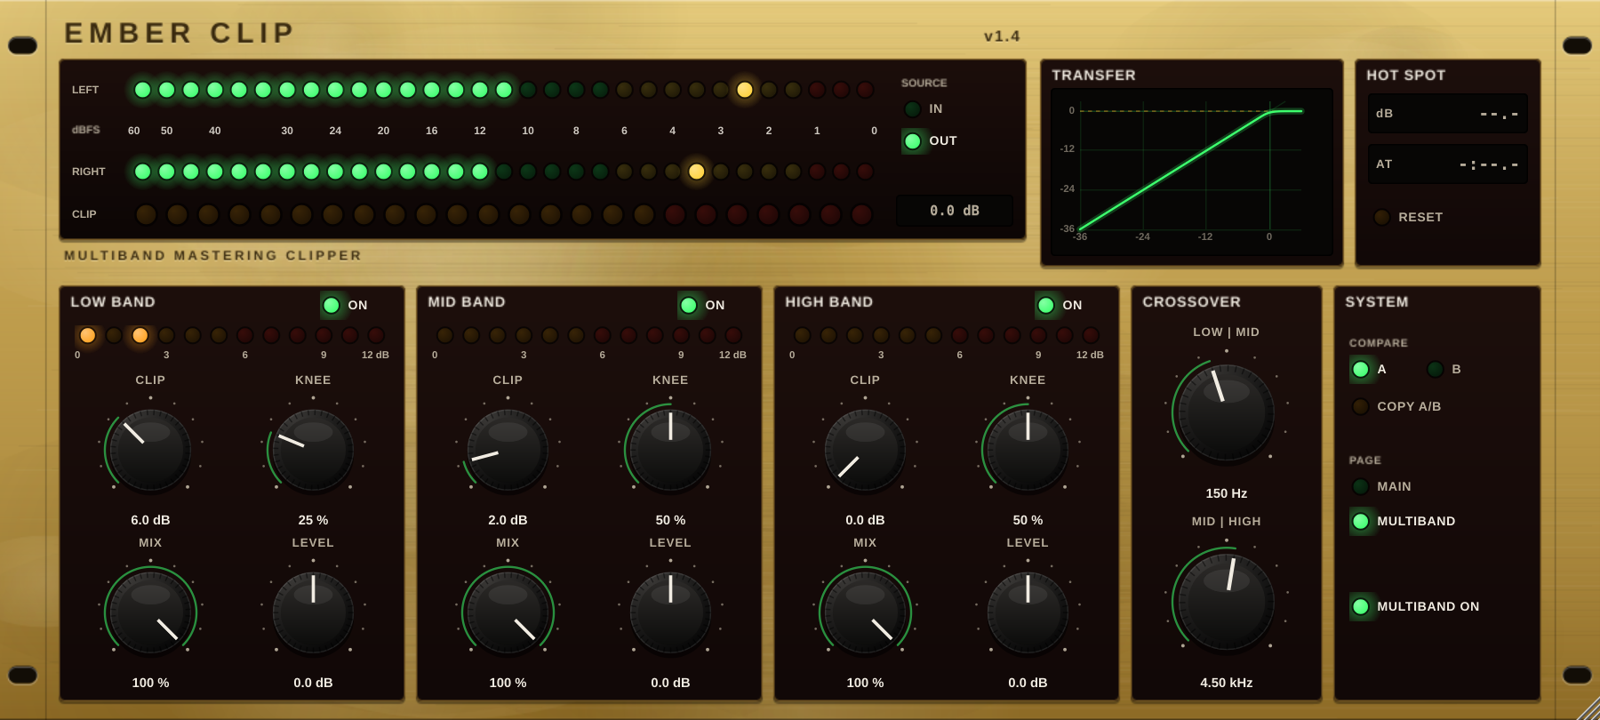This screenshot has height=720, width=1600.
Task: Toggle the Low Band ON switch
Action: click(344, 305)
